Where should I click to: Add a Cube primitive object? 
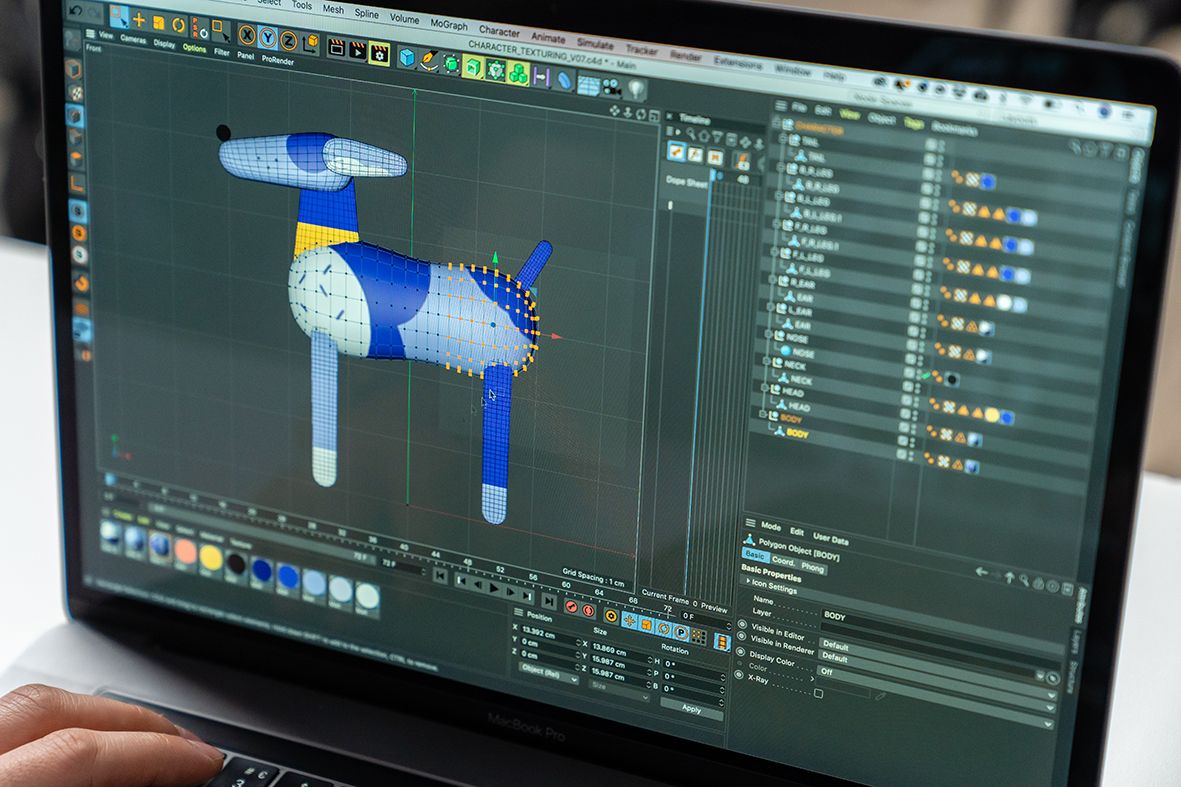(x=407, y=57)
